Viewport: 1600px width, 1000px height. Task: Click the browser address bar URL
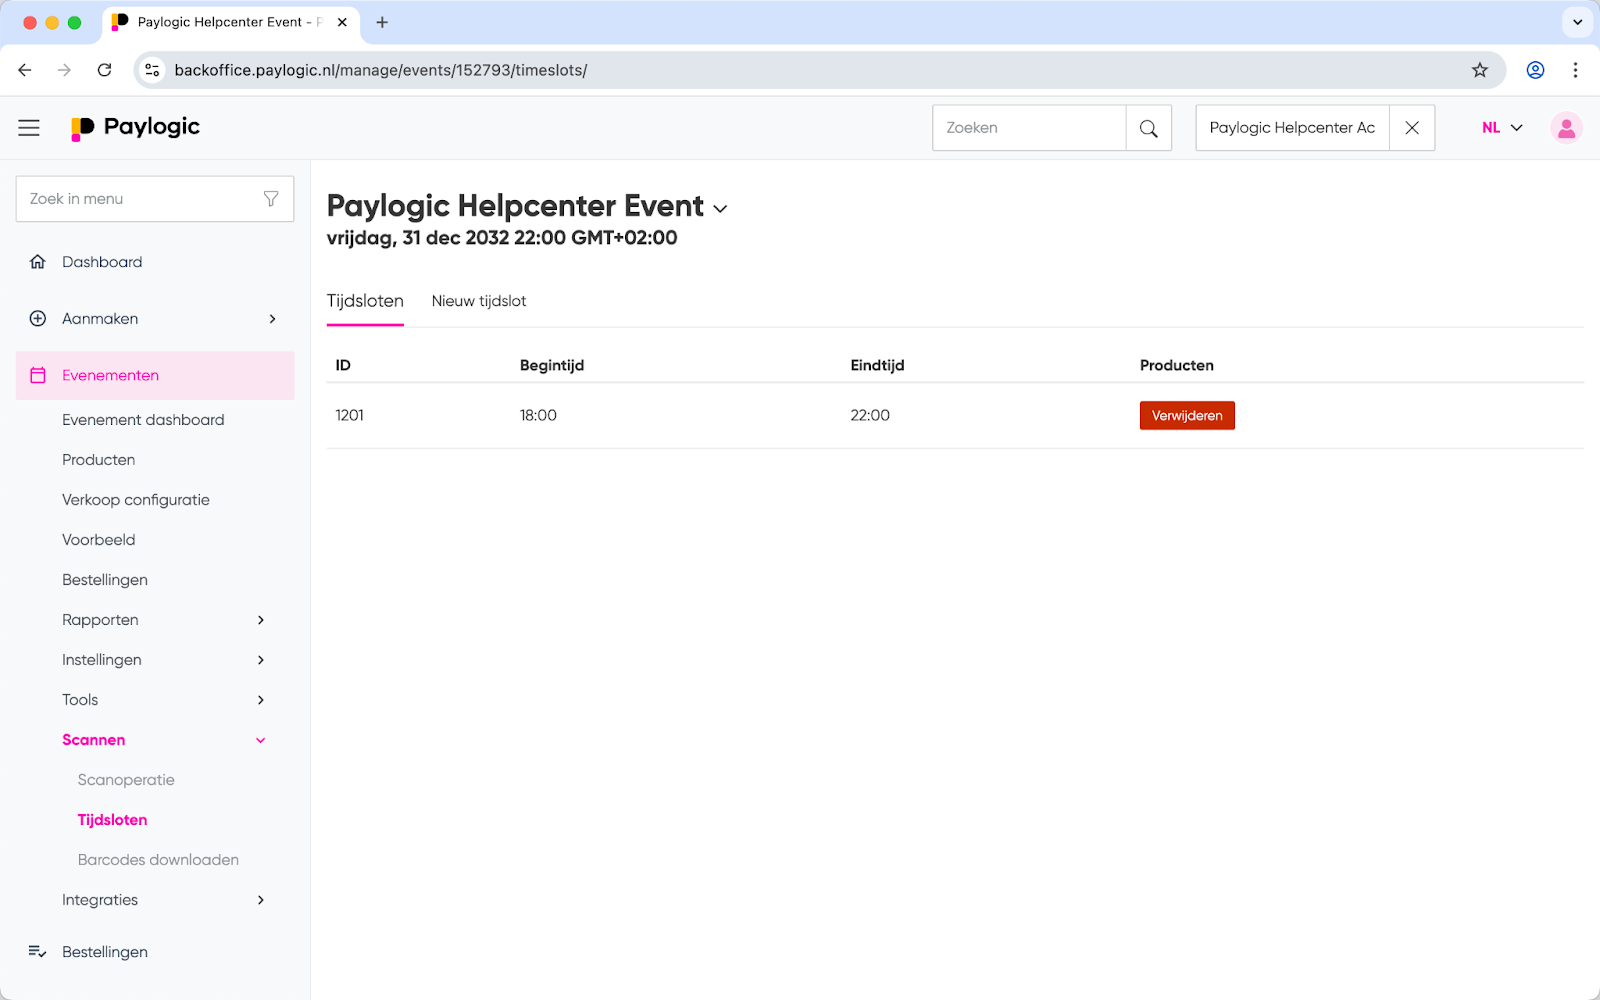point(380,70)
